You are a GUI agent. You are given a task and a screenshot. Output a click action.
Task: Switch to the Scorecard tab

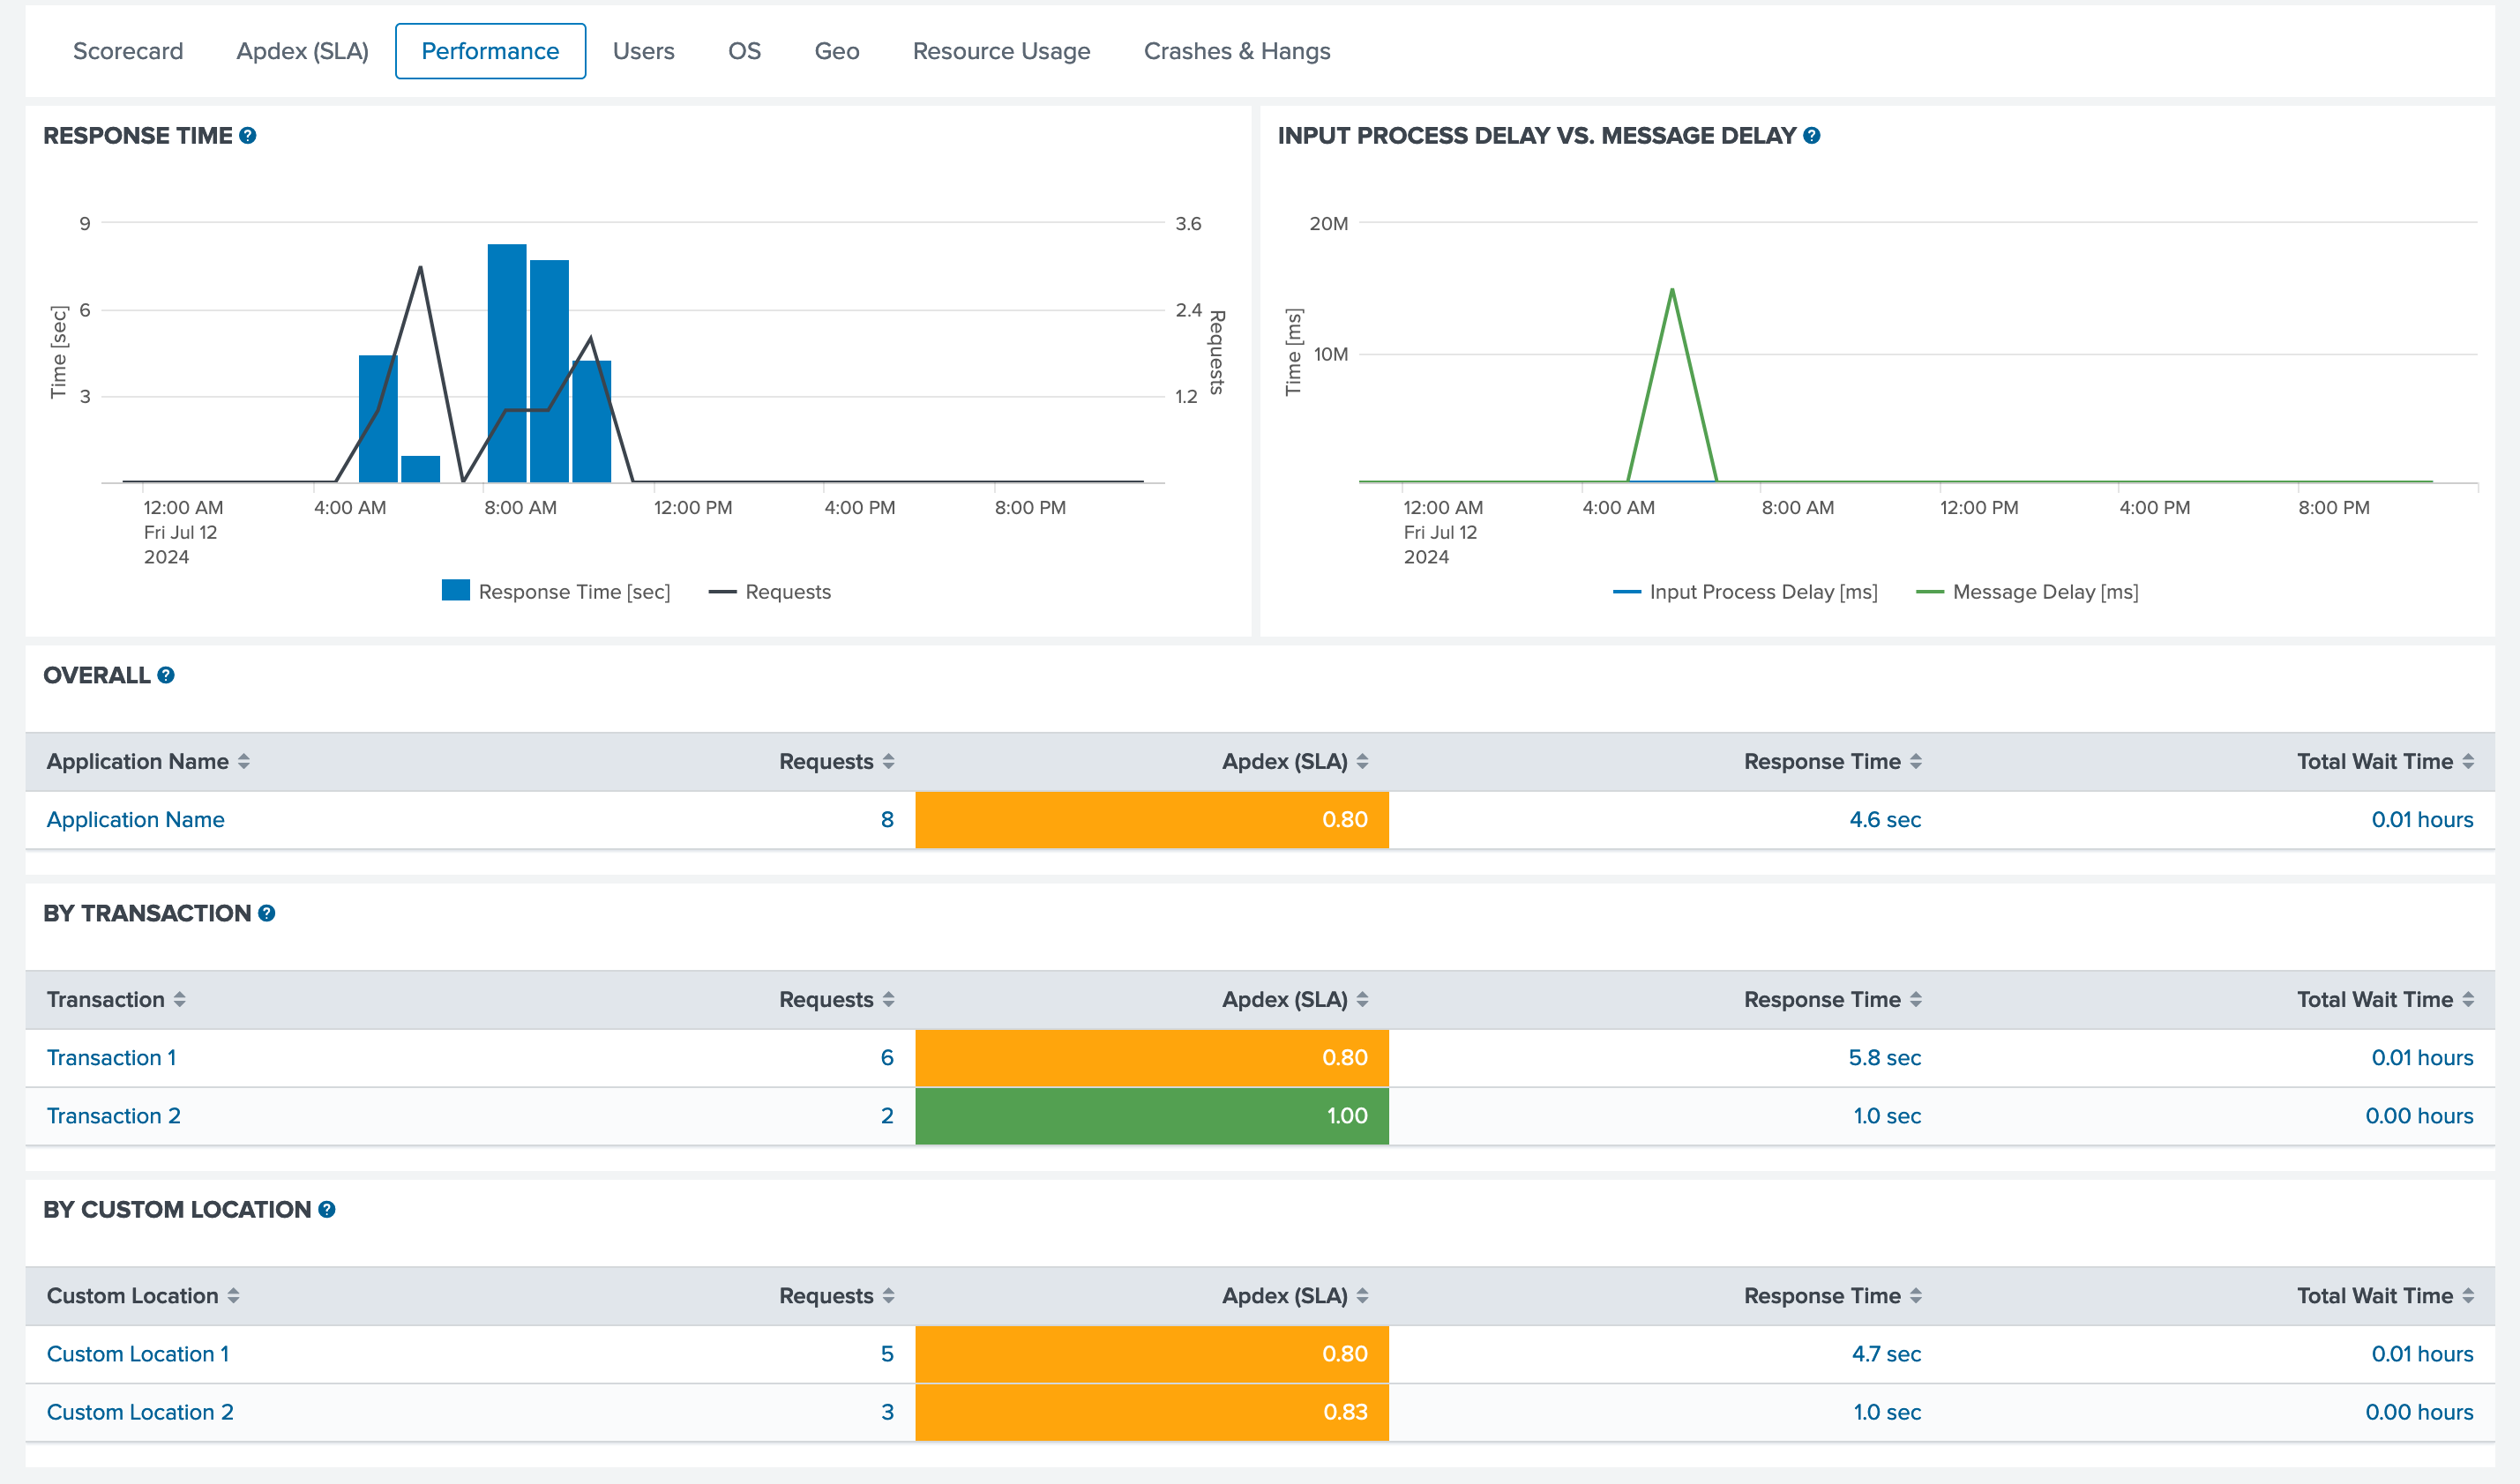tap(128, 51)
